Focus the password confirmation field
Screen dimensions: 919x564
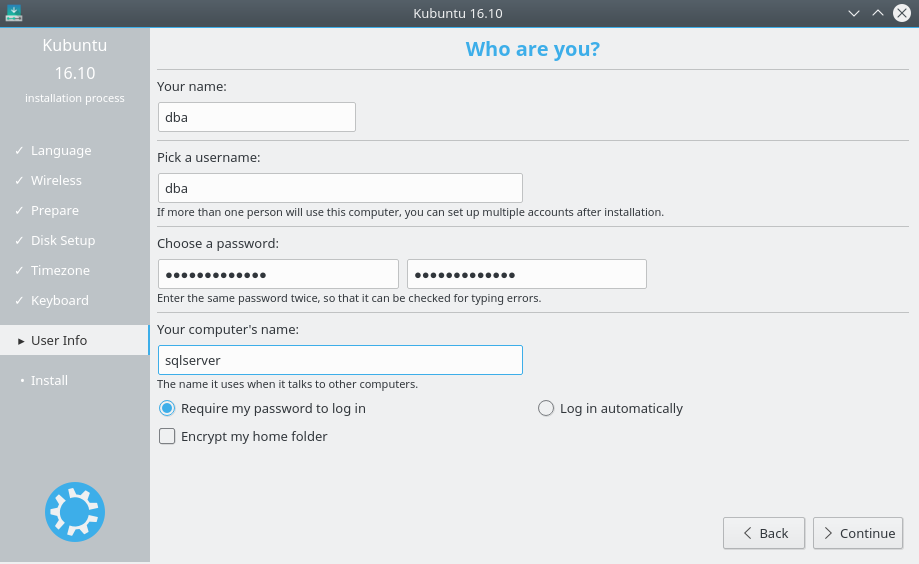click(x=527, y=274)
